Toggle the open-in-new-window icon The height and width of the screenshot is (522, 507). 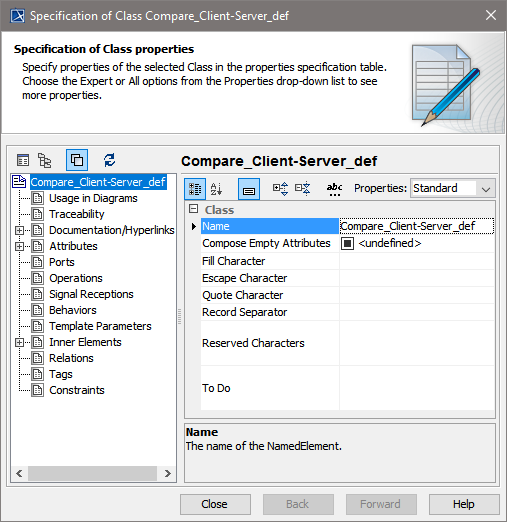(x=77, y=160)
